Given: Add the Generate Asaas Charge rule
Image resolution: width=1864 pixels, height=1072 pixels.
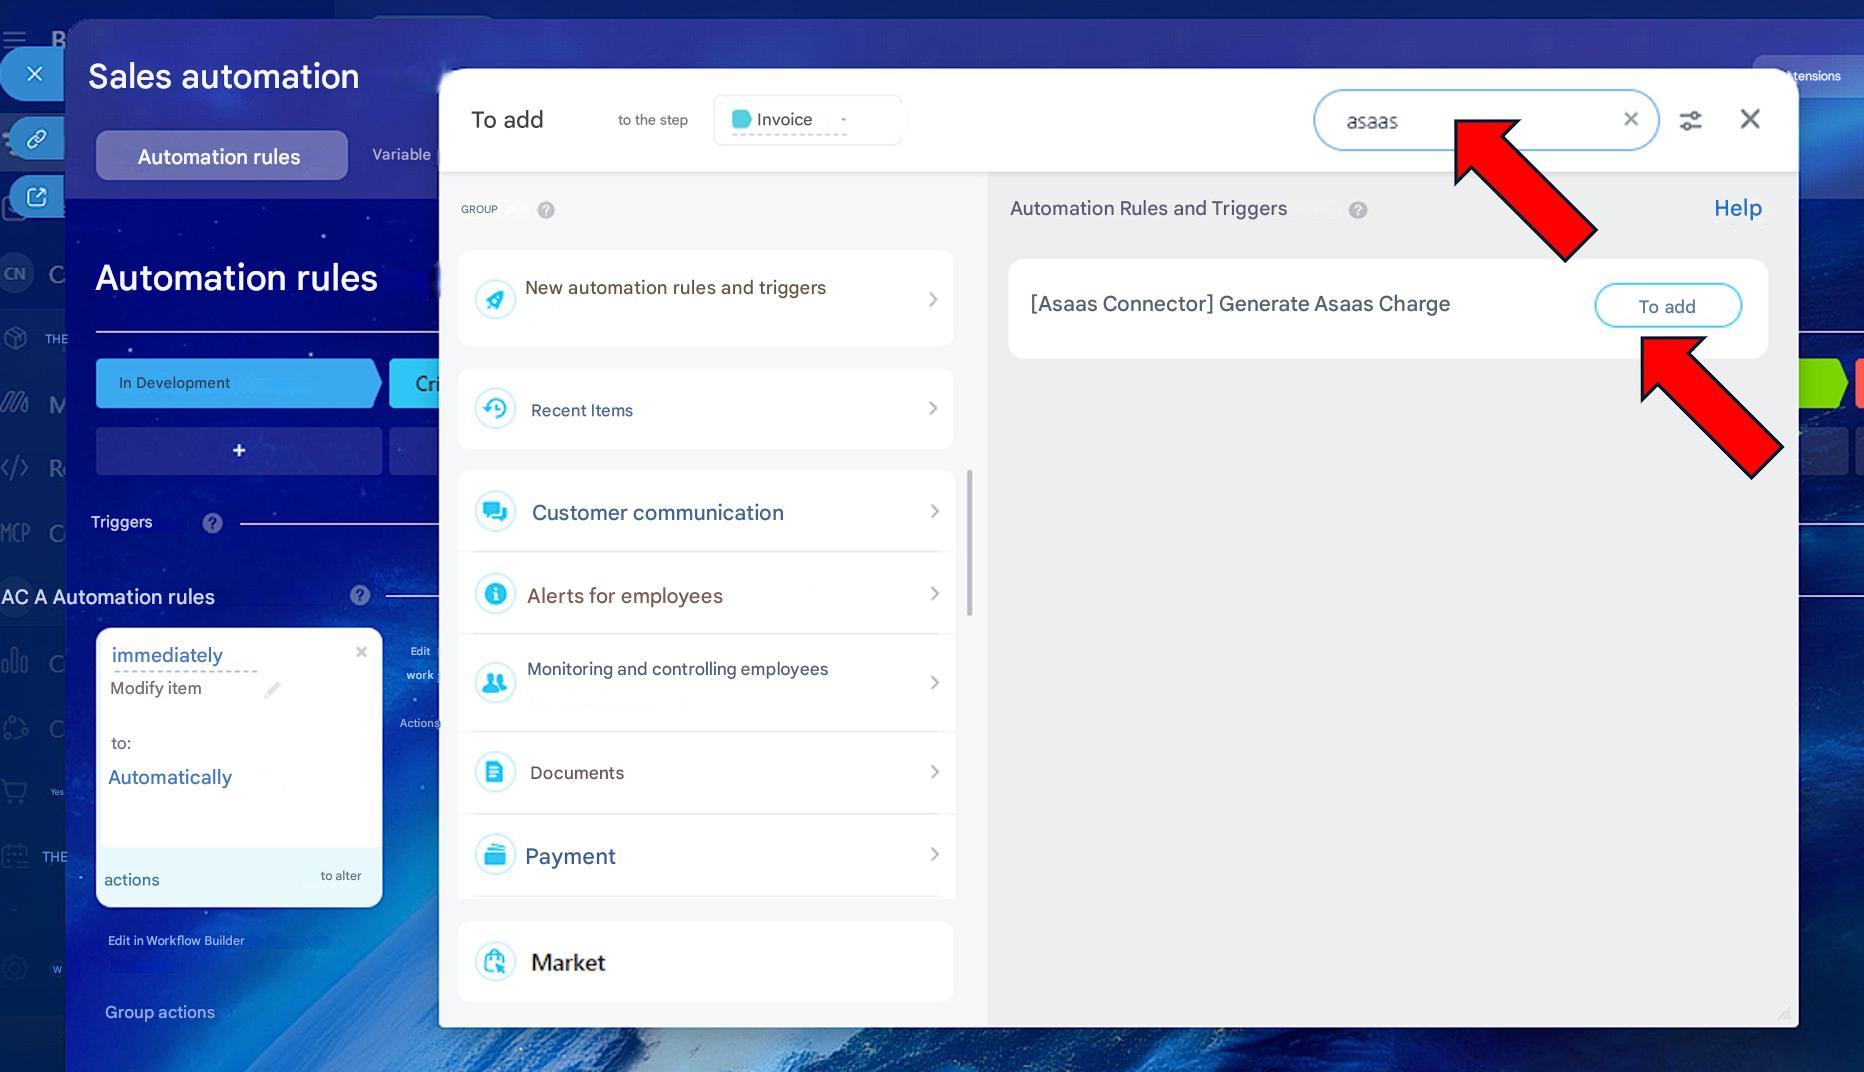Looking at the screenshot, I should tap(1667, 306).
